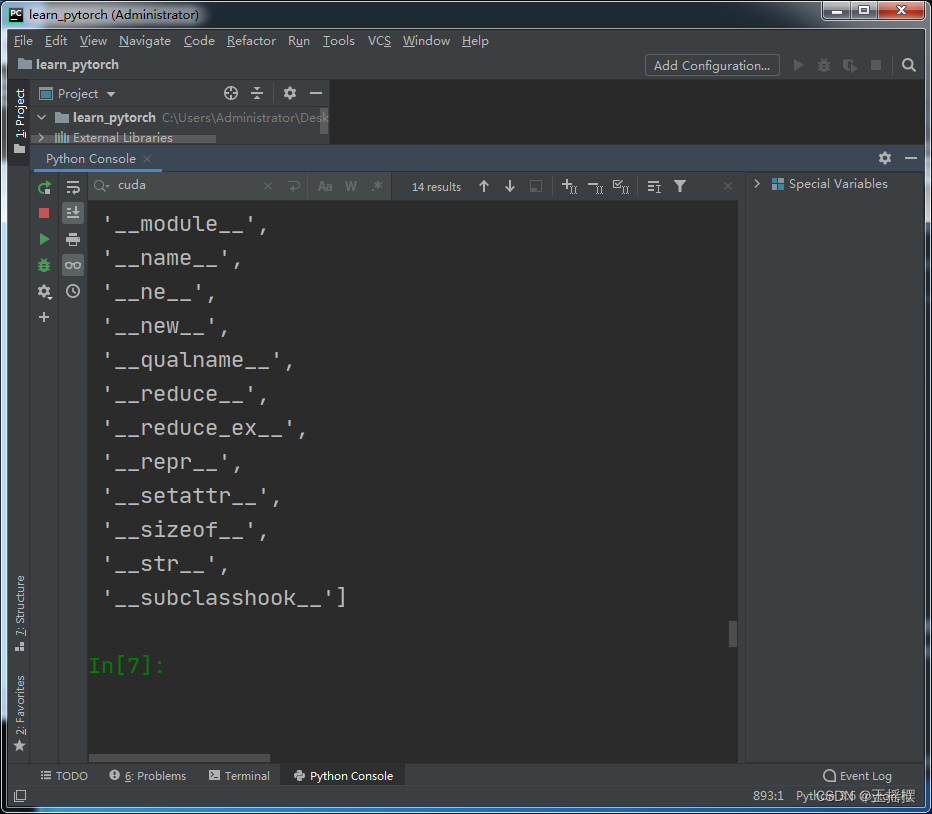The width and height of the screenshot is (932, 814).
Task: Open the VCS menu
Action: coord(379,41)
